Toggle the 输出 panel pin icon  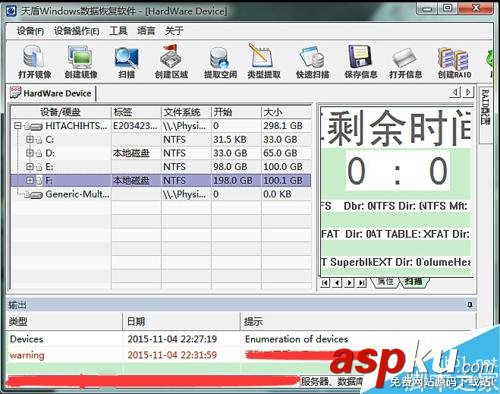[x=470, y=305]
